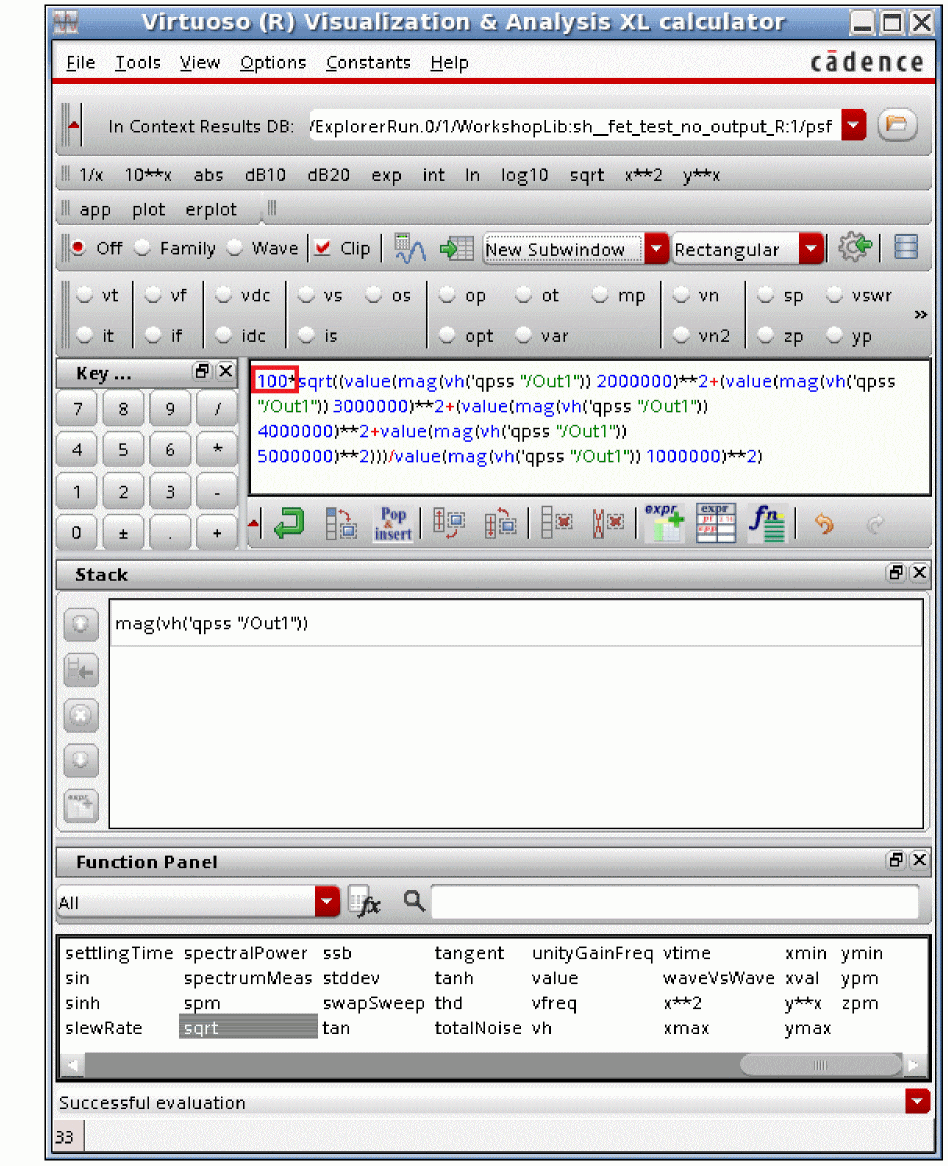Open the Tools menu
The image size is (948, 1166).
138,62
